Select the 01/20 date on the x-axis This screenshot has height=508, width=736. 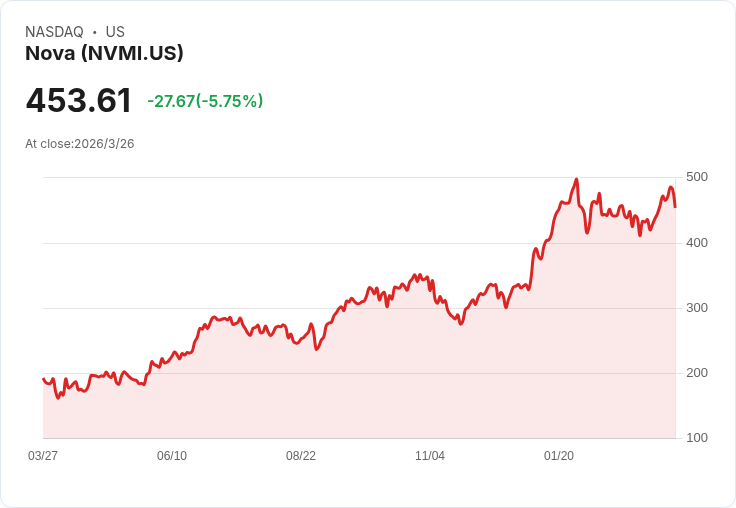click(559, 456)
